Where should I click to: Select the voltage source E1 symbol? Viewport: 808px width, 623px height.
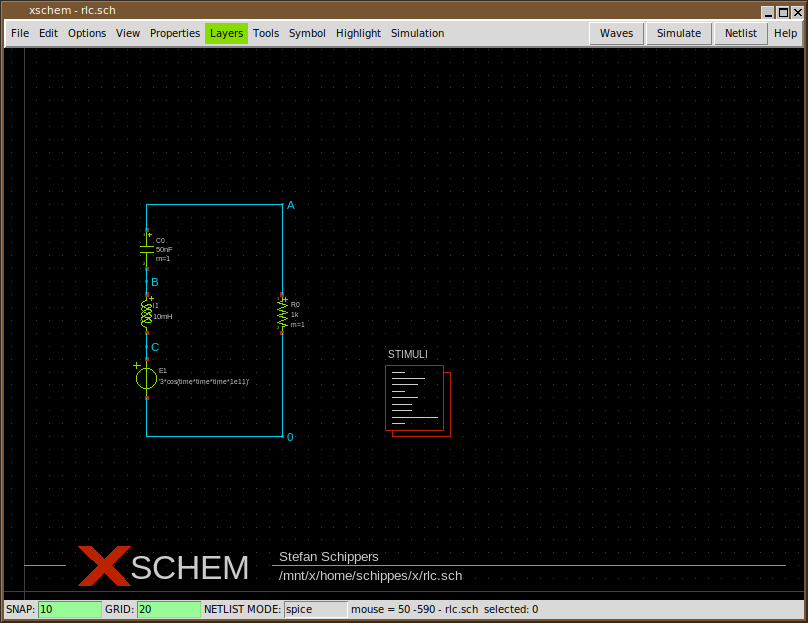tap(147, 377)
